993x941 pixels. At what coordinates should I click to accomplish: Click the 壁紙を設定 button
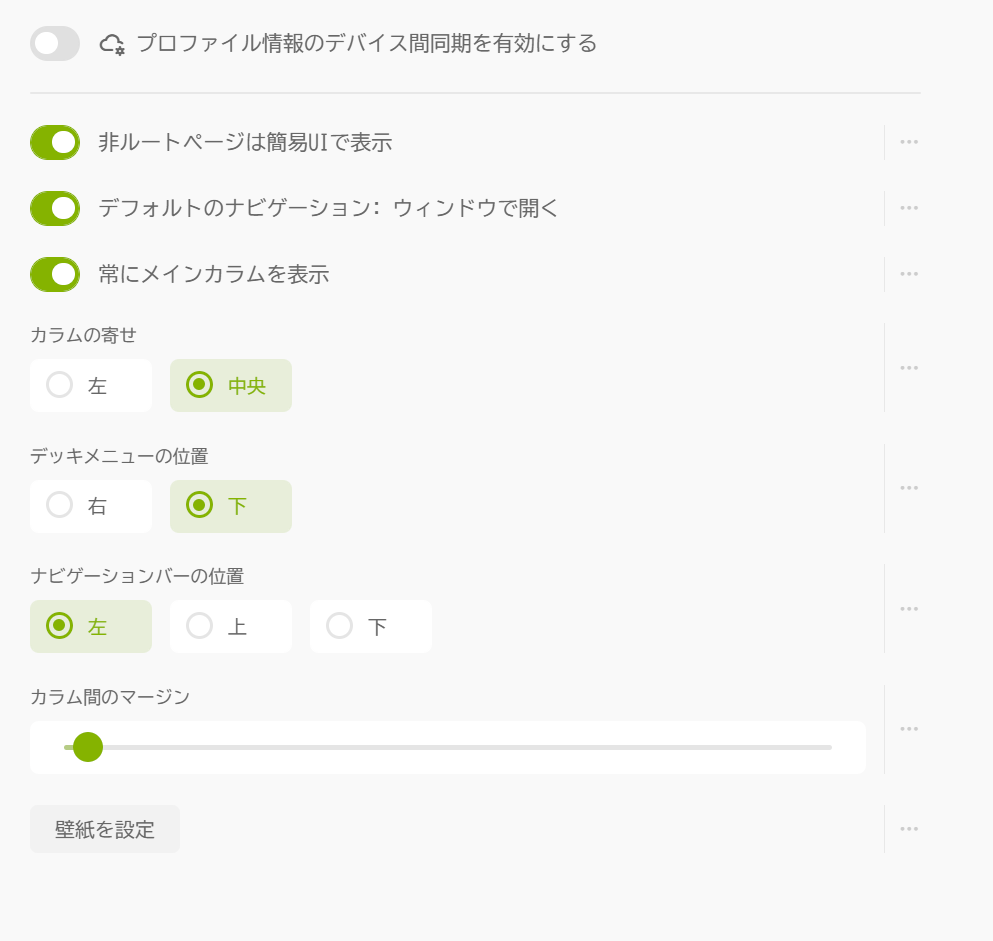104,828
